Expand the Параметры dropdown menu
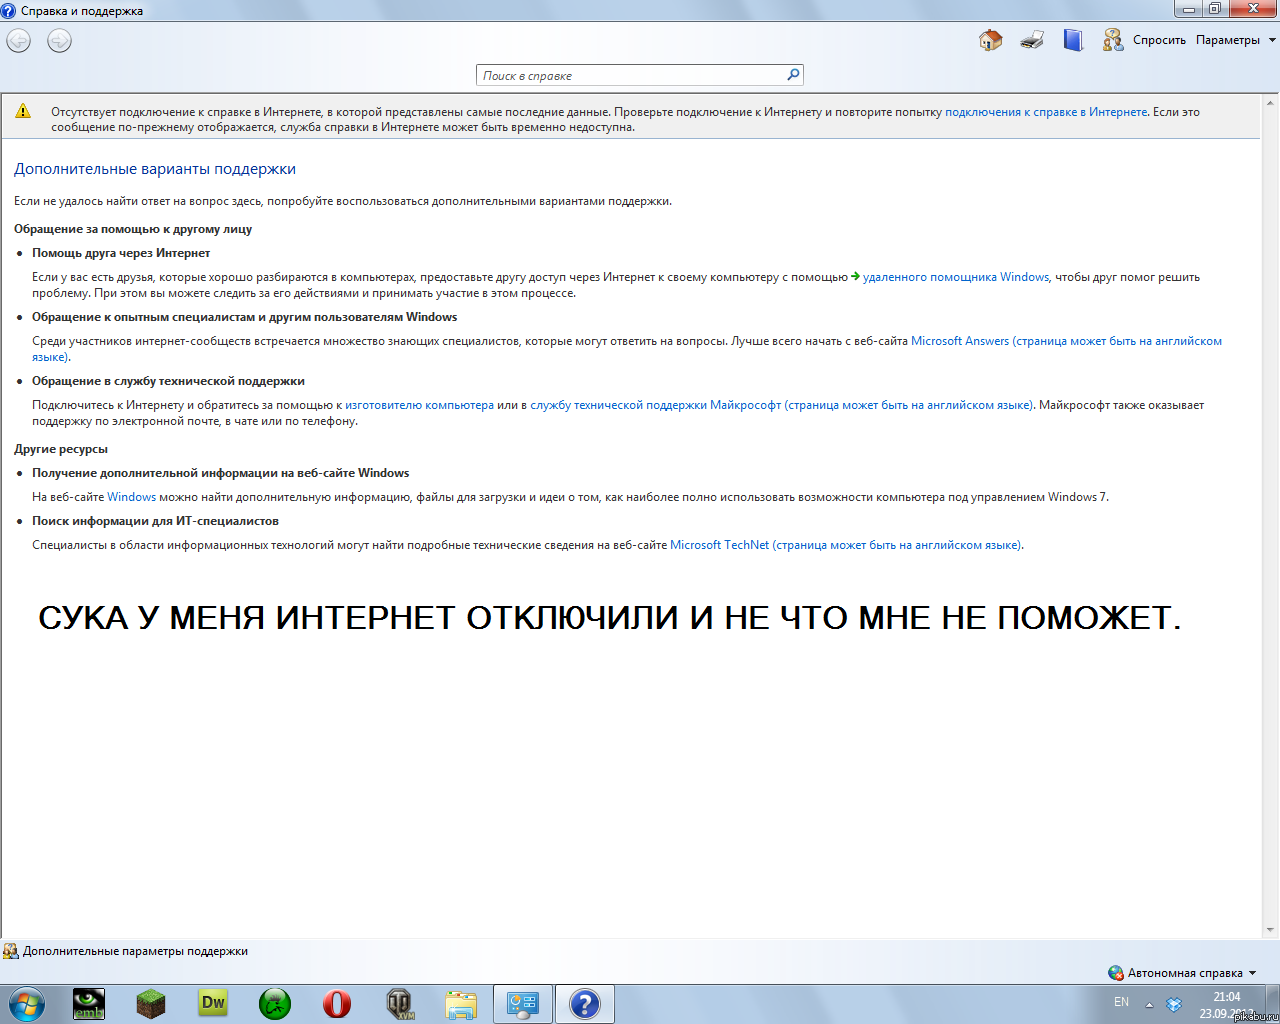This screenshot has width=1280, height=1024. pyautogui.click(x=1235, y=40)
